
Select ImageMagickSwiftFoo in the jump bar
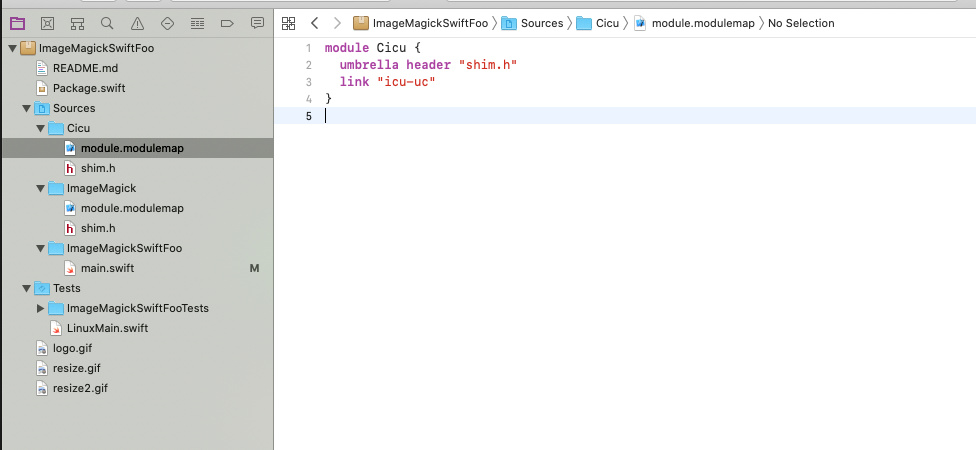click(x=430, y=24)
